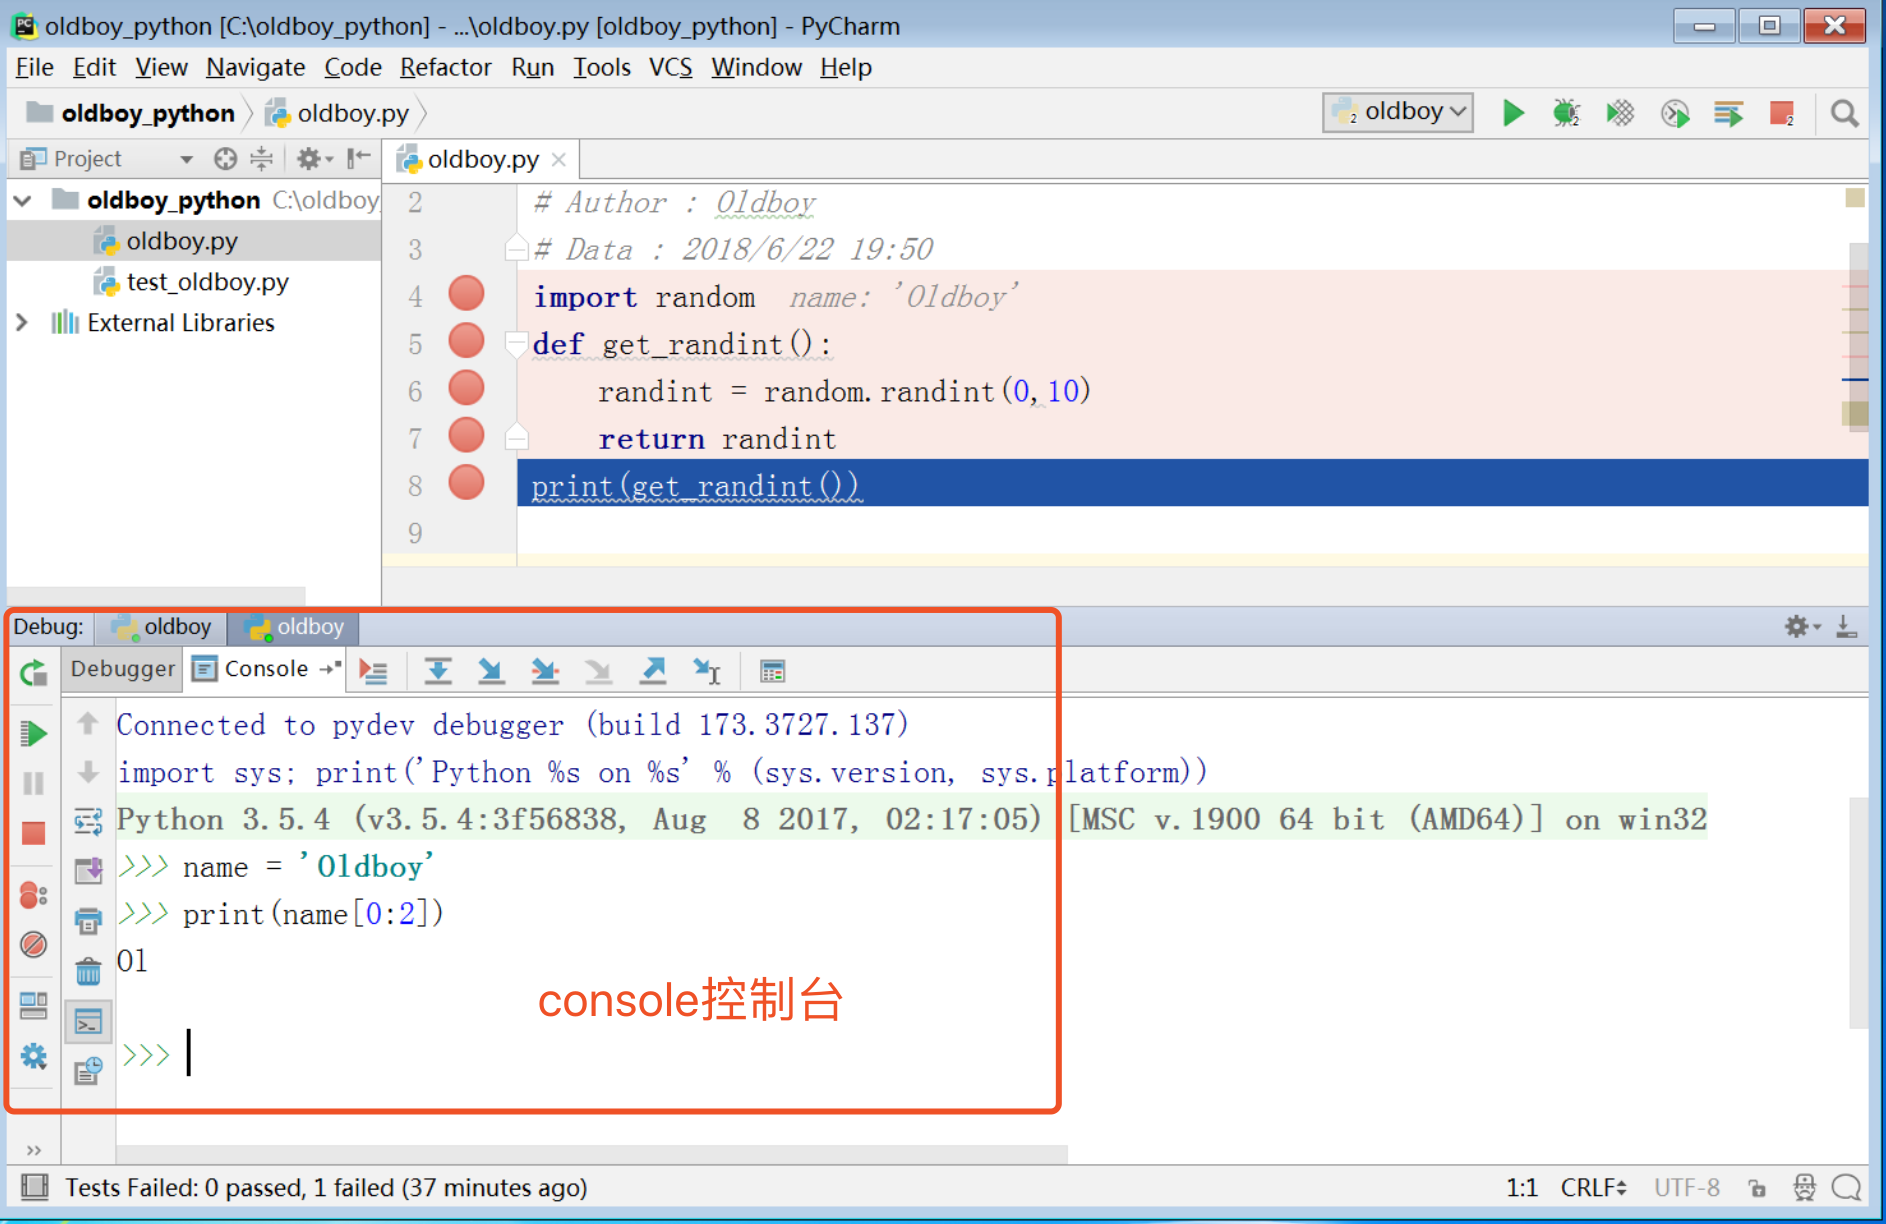Select test_oldboy.py in project tree
Image resolution: width=1886 pixels, height=1224 pixels.
point(207,282)
